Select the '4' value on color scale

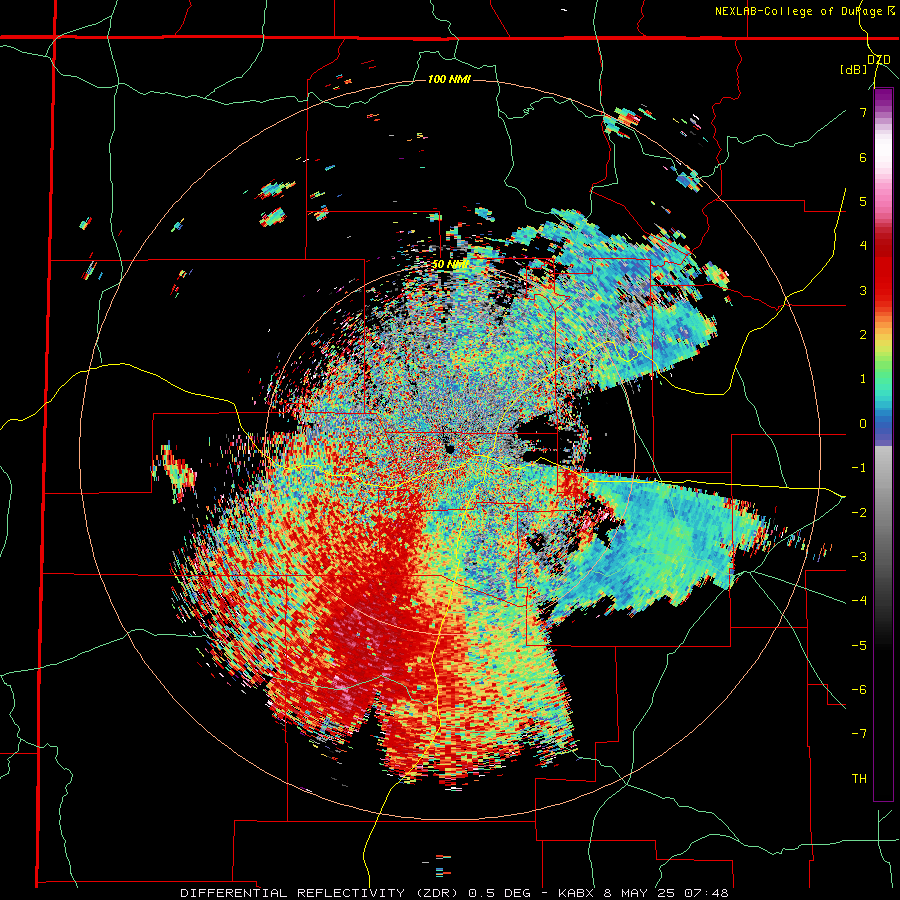click(863, 246)
